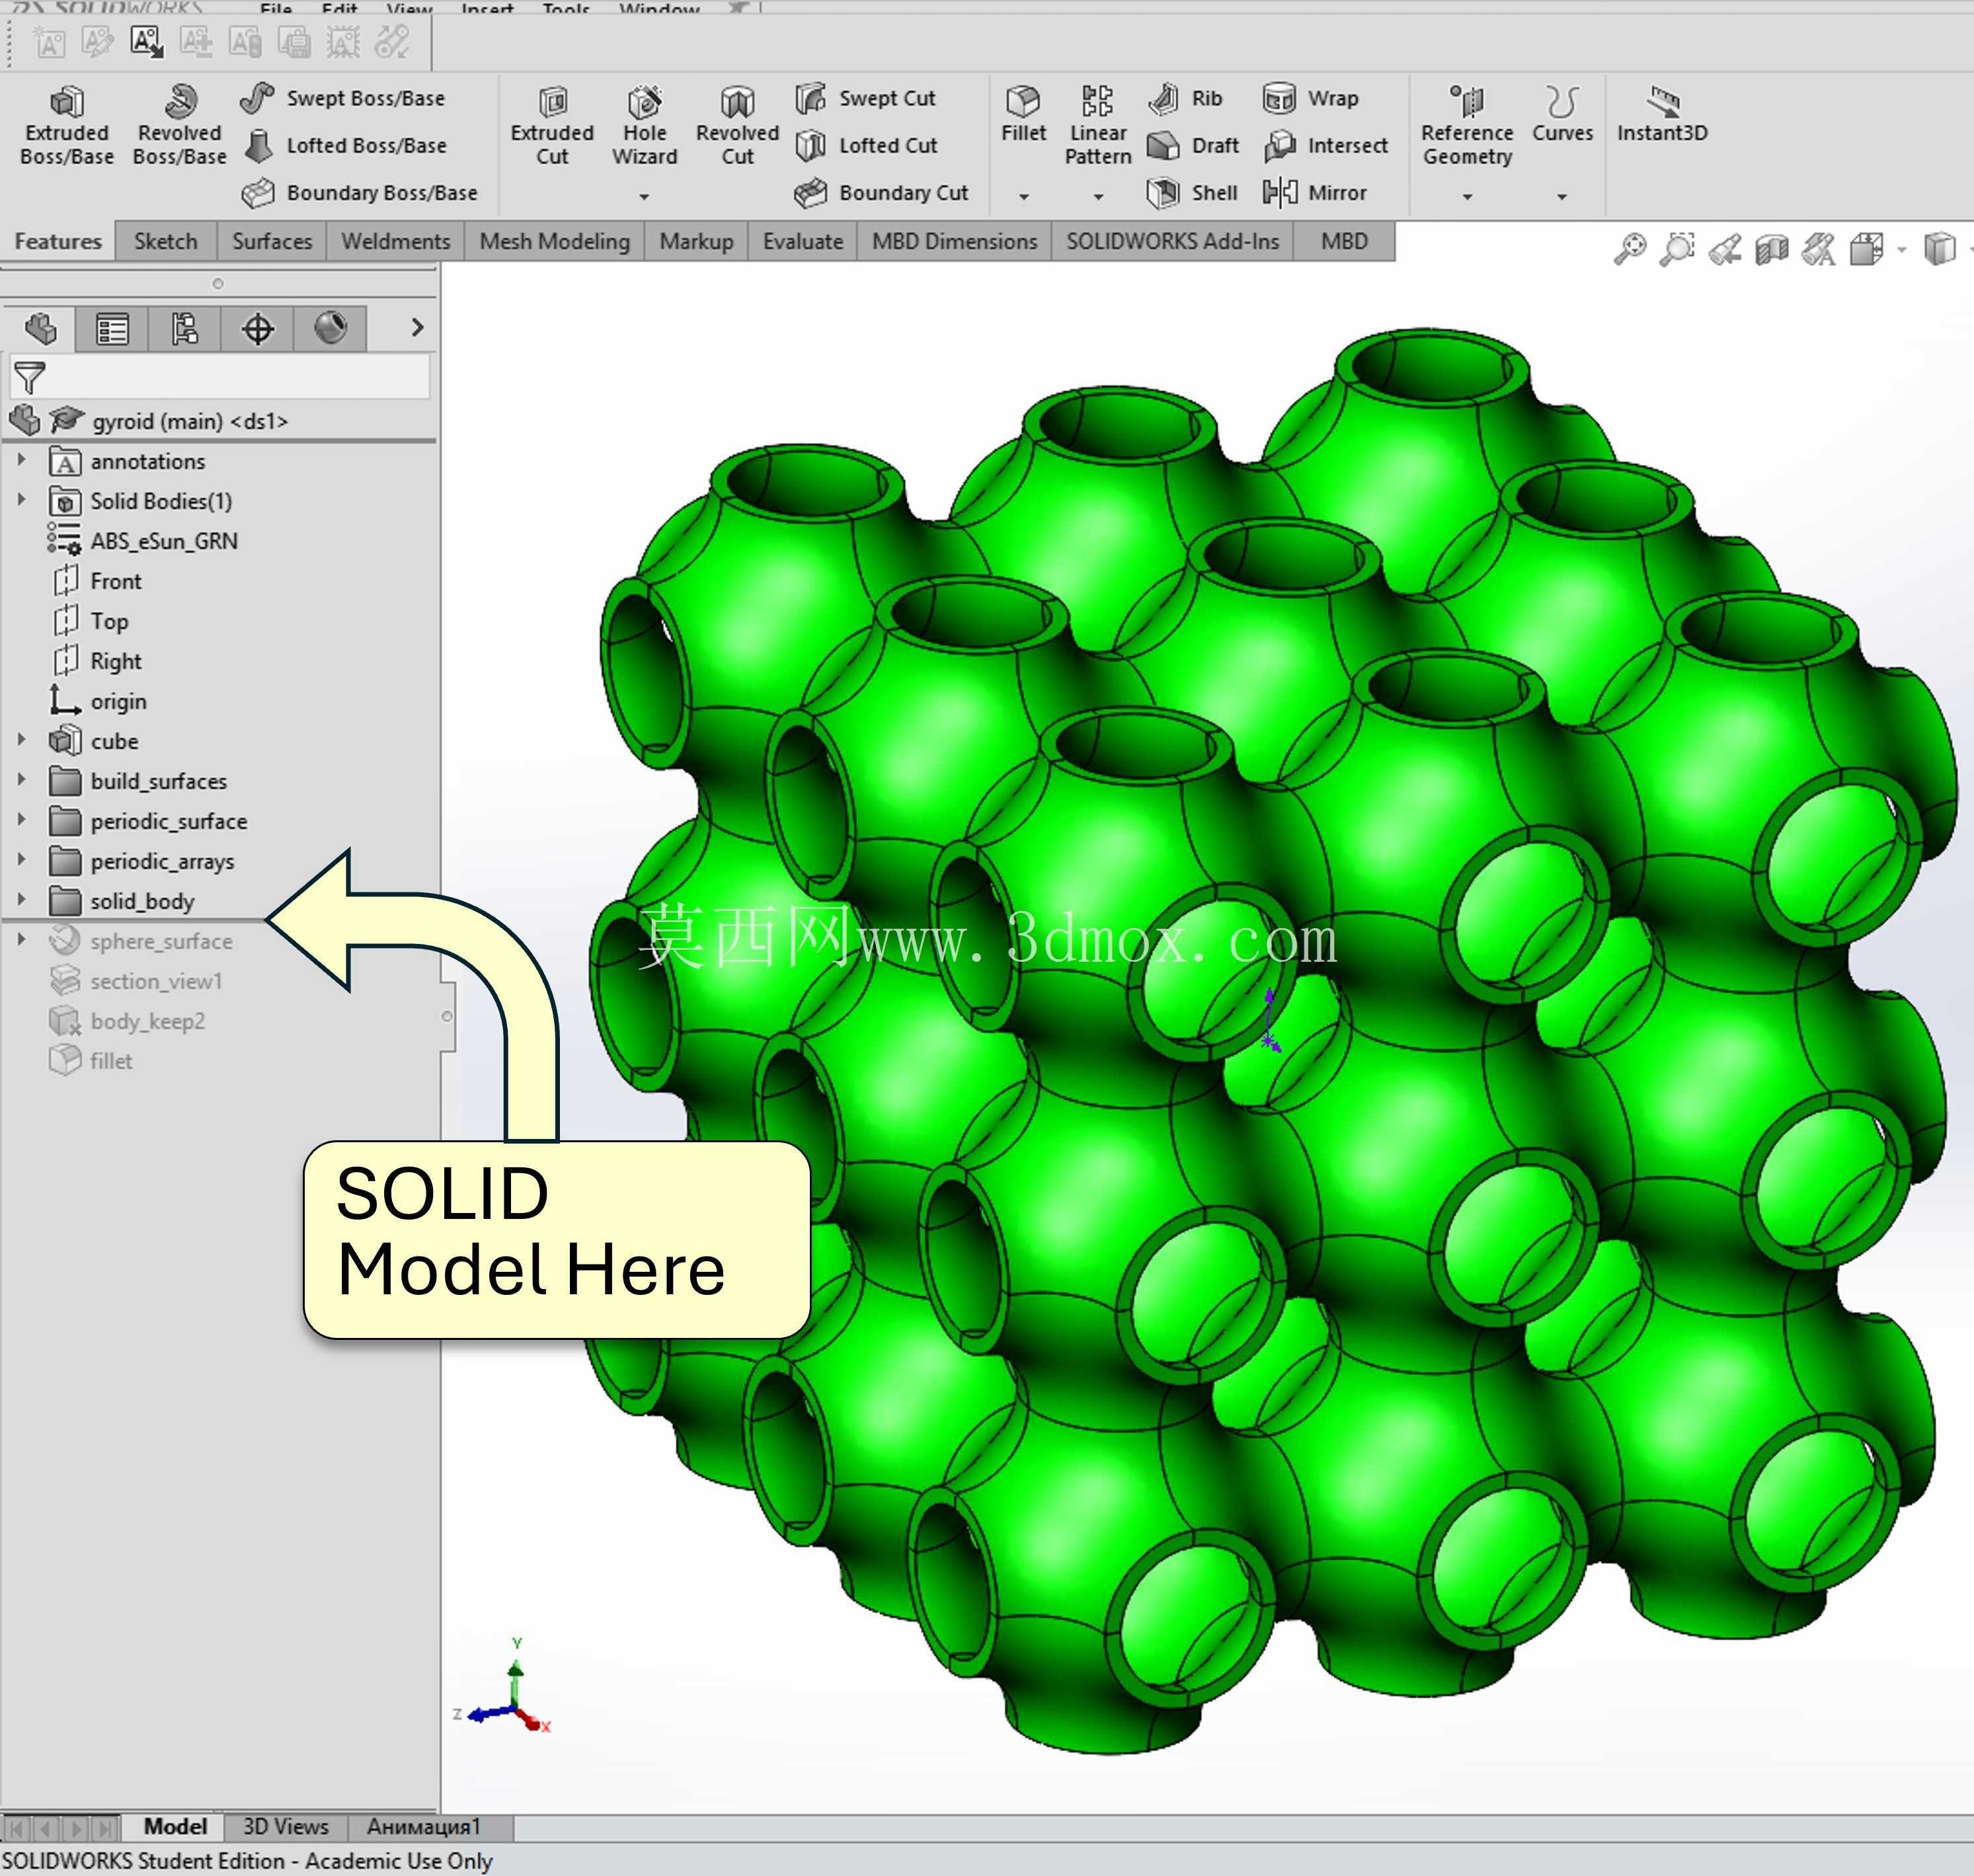The width and height of the screenshot is (1974, 1876).
Task: Open the PropertyManager tab
Action: pos(112,328)
